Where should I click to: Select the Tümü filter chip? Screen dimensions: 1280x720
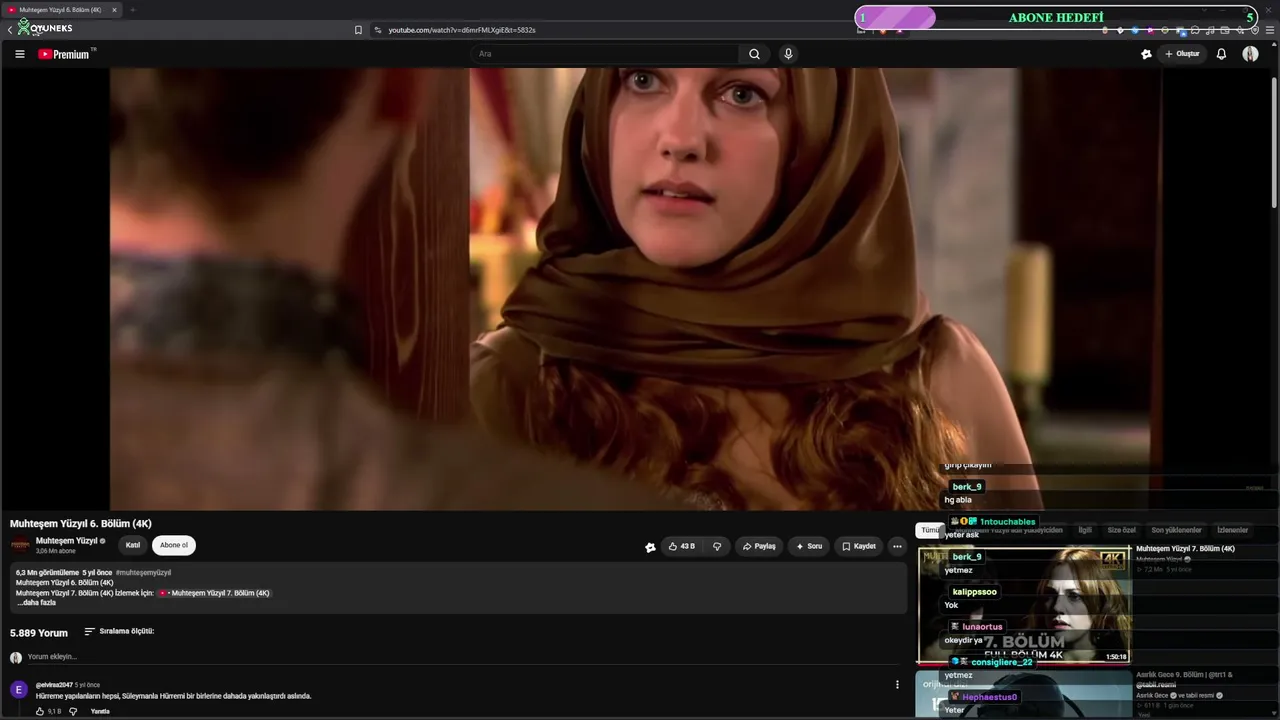(x=930, y=530)
